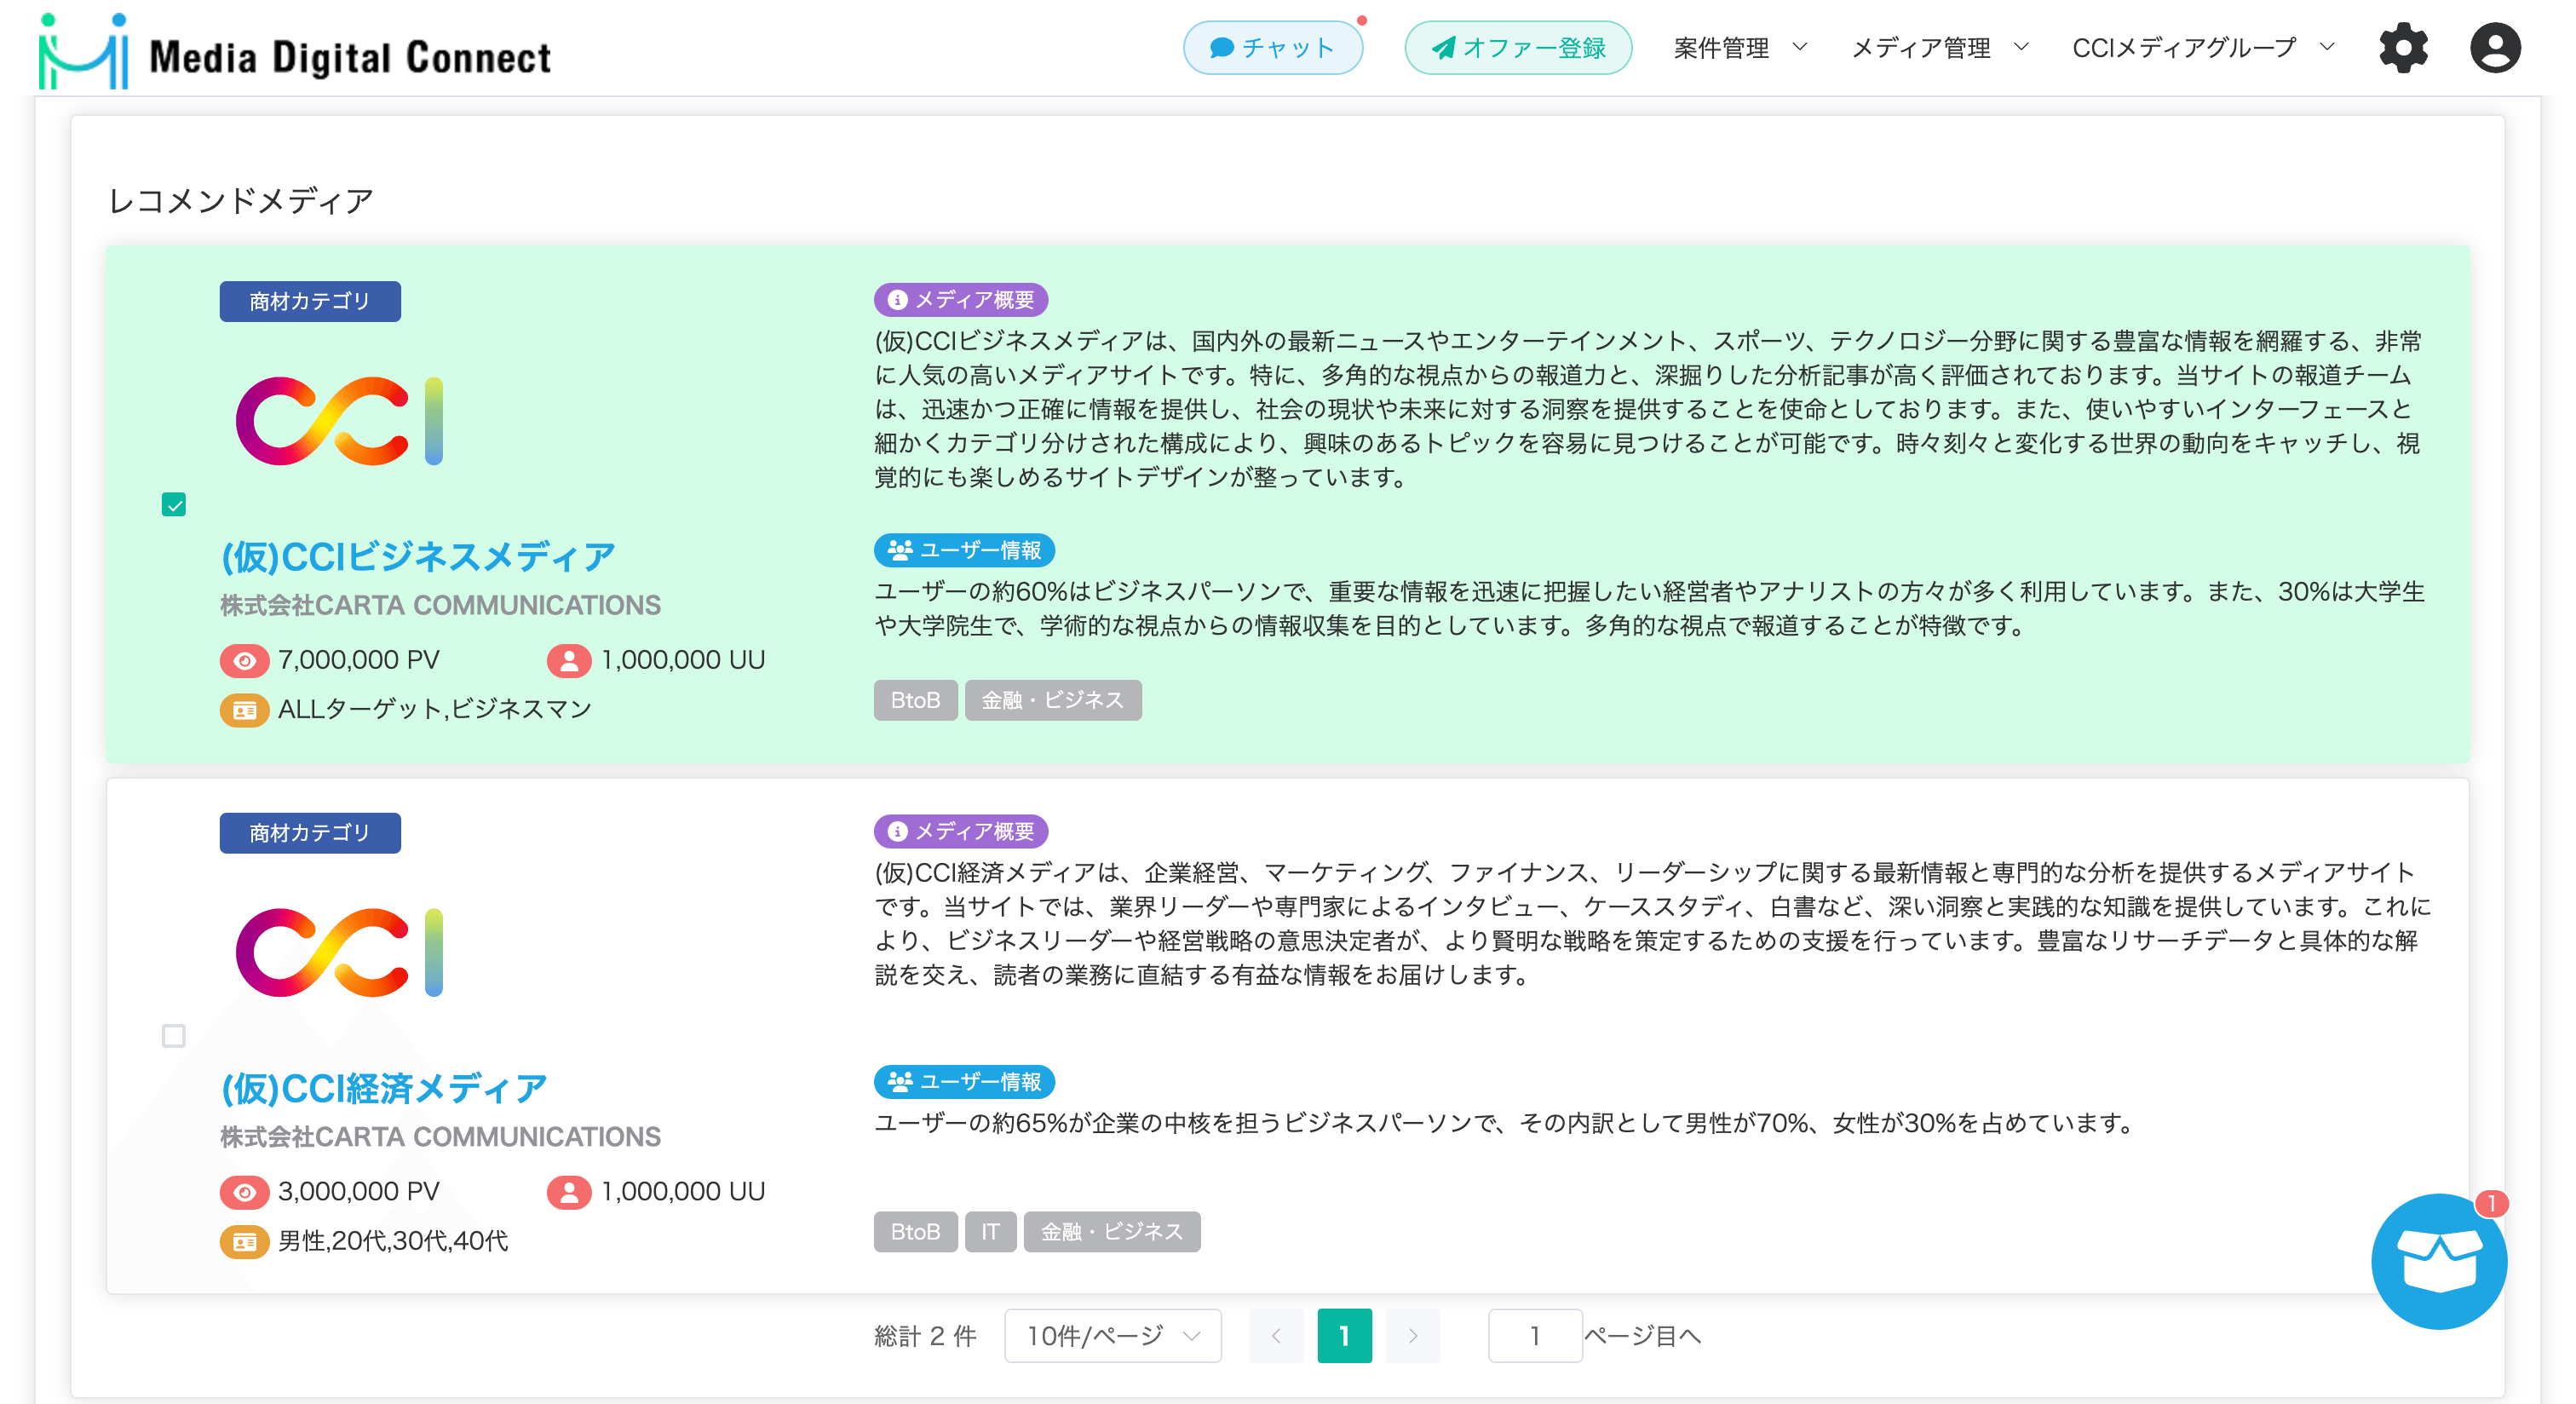The width and height of the screenshot is (2576, 1404).
Task: Go to the next page arrow
Action: click(x=1412, y=1336)
